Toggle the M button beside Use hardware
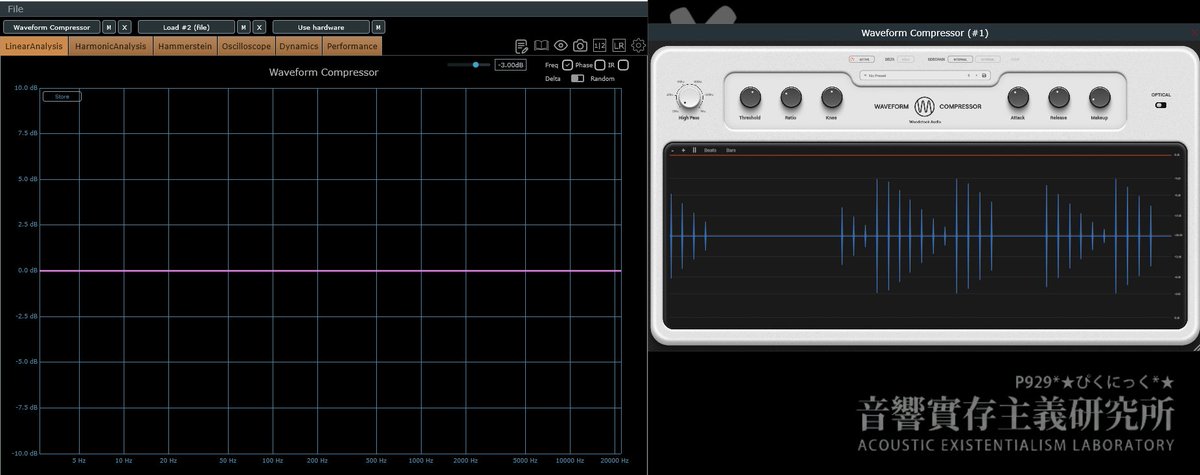Screen dimensions: 1200x475 pos(378,27)
